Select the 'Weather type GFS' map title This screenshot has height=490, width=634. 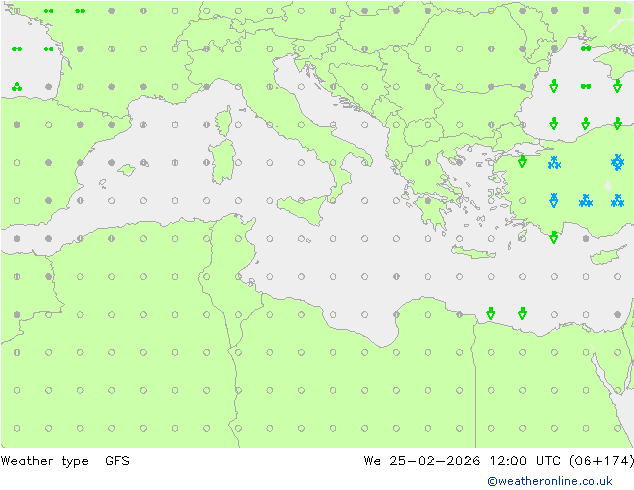coord(65,461)
